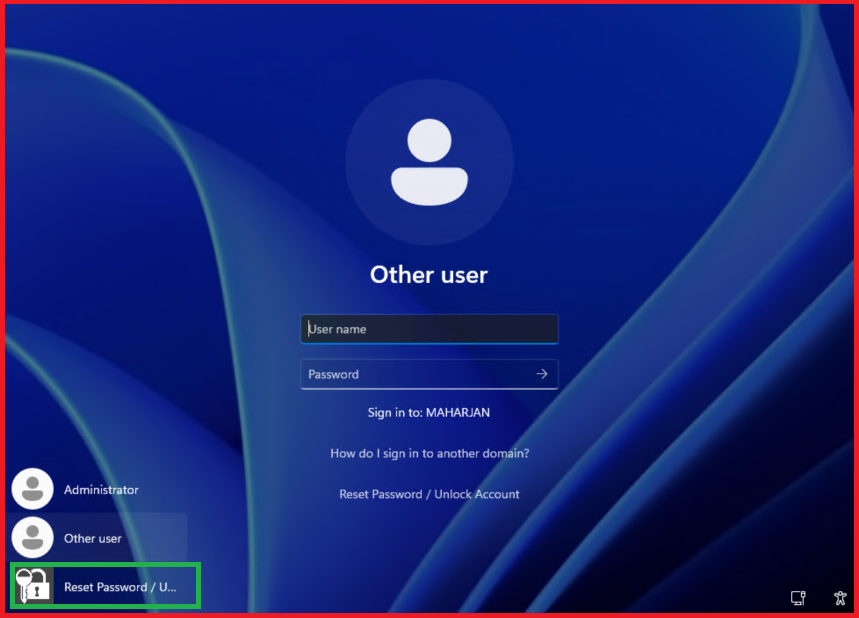Click the large 'Other user' heading
The width and height of the screenshot is (859, 618).
click(429, 274)
